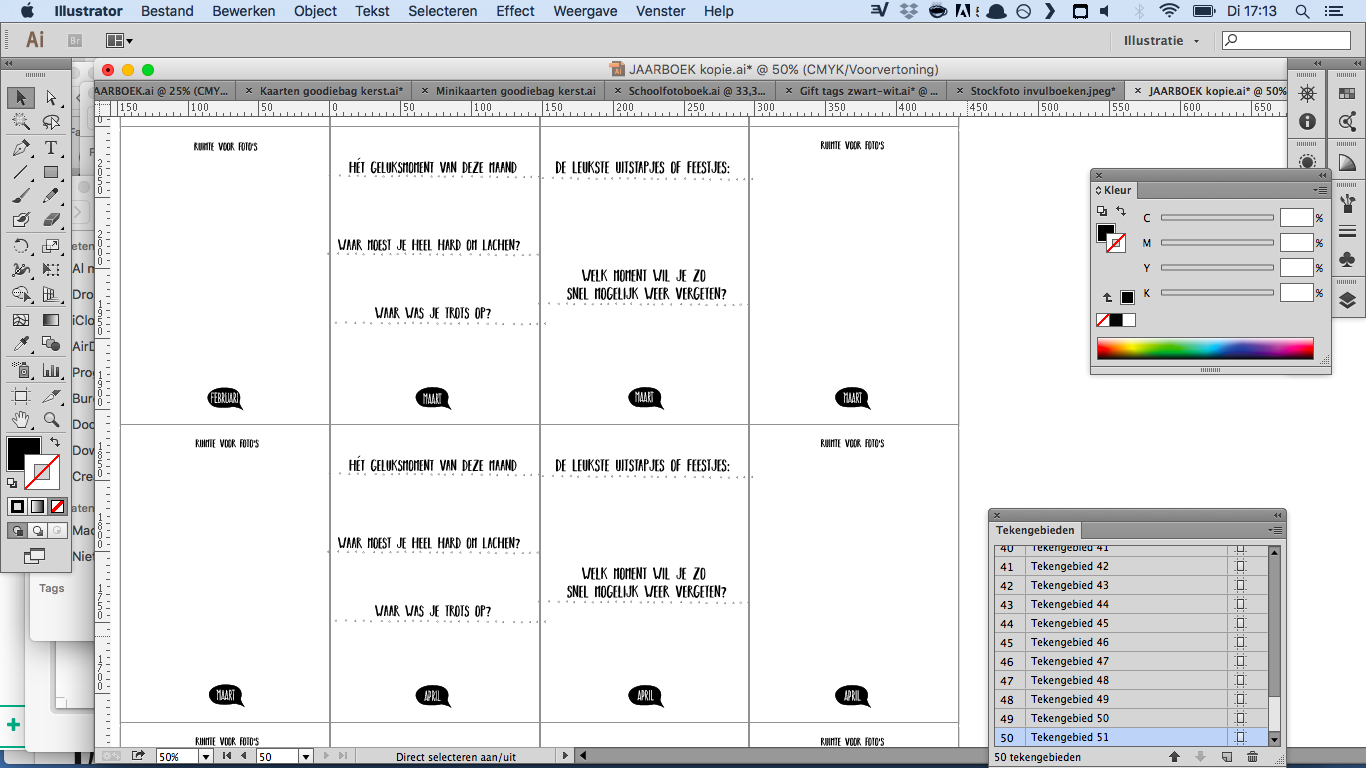Image resolution: width=1366 pixels, height=768 pixels.
Task: Select the Paintbrush tool
Action: [21, 196]
